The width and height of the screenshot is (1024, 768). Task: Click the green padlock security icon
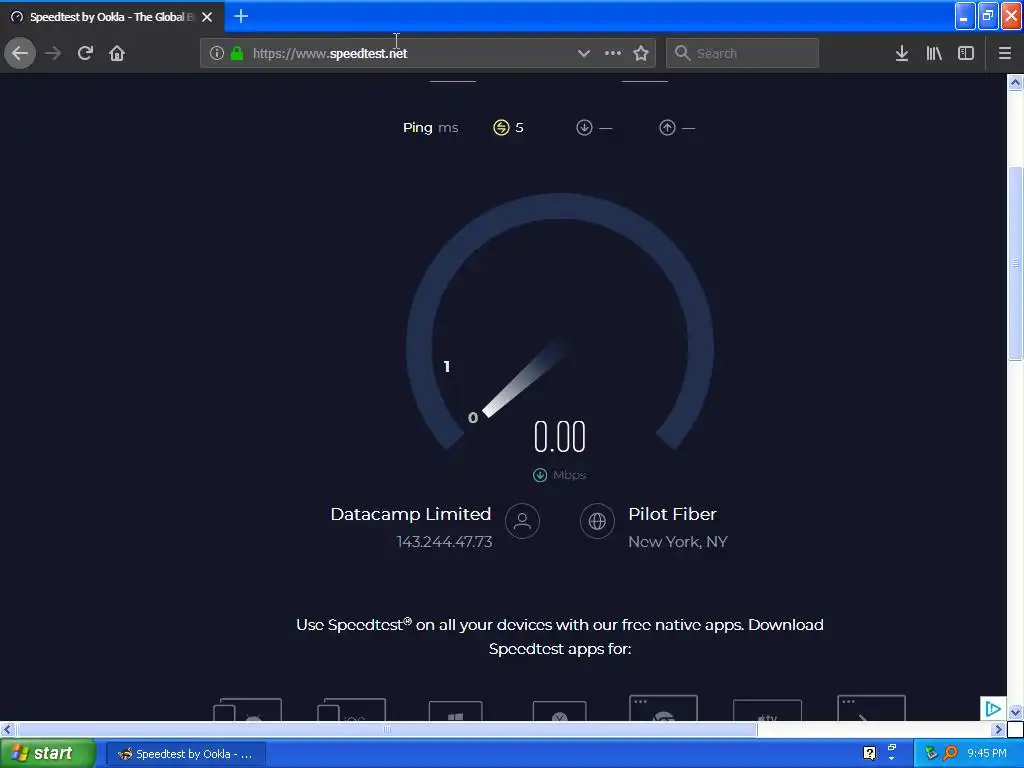(237, 53)
